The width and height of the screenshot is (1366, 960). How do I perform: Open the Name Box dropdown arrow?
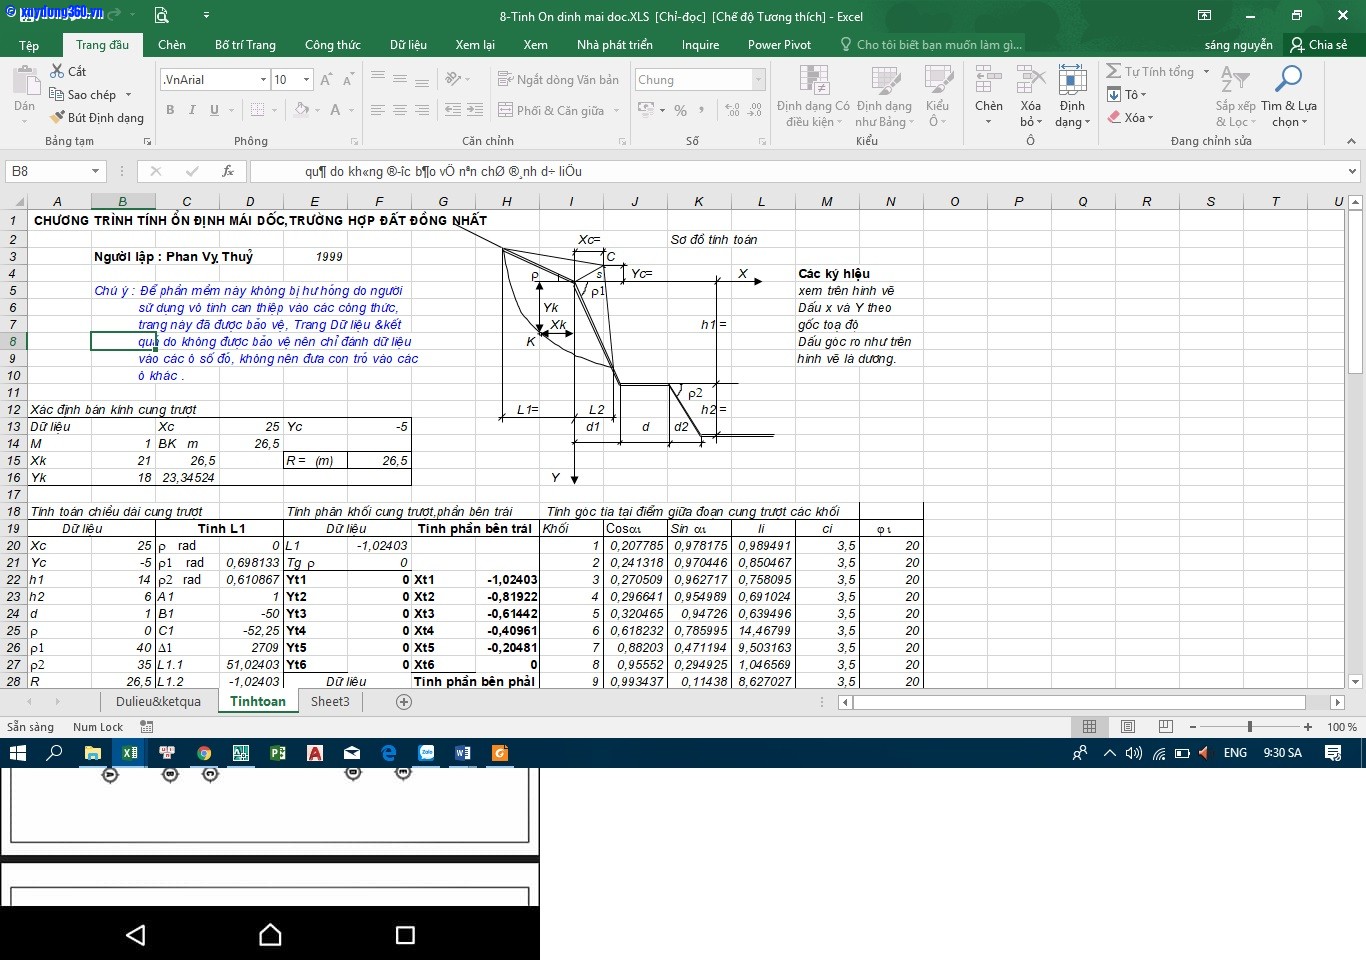(95, 171)
